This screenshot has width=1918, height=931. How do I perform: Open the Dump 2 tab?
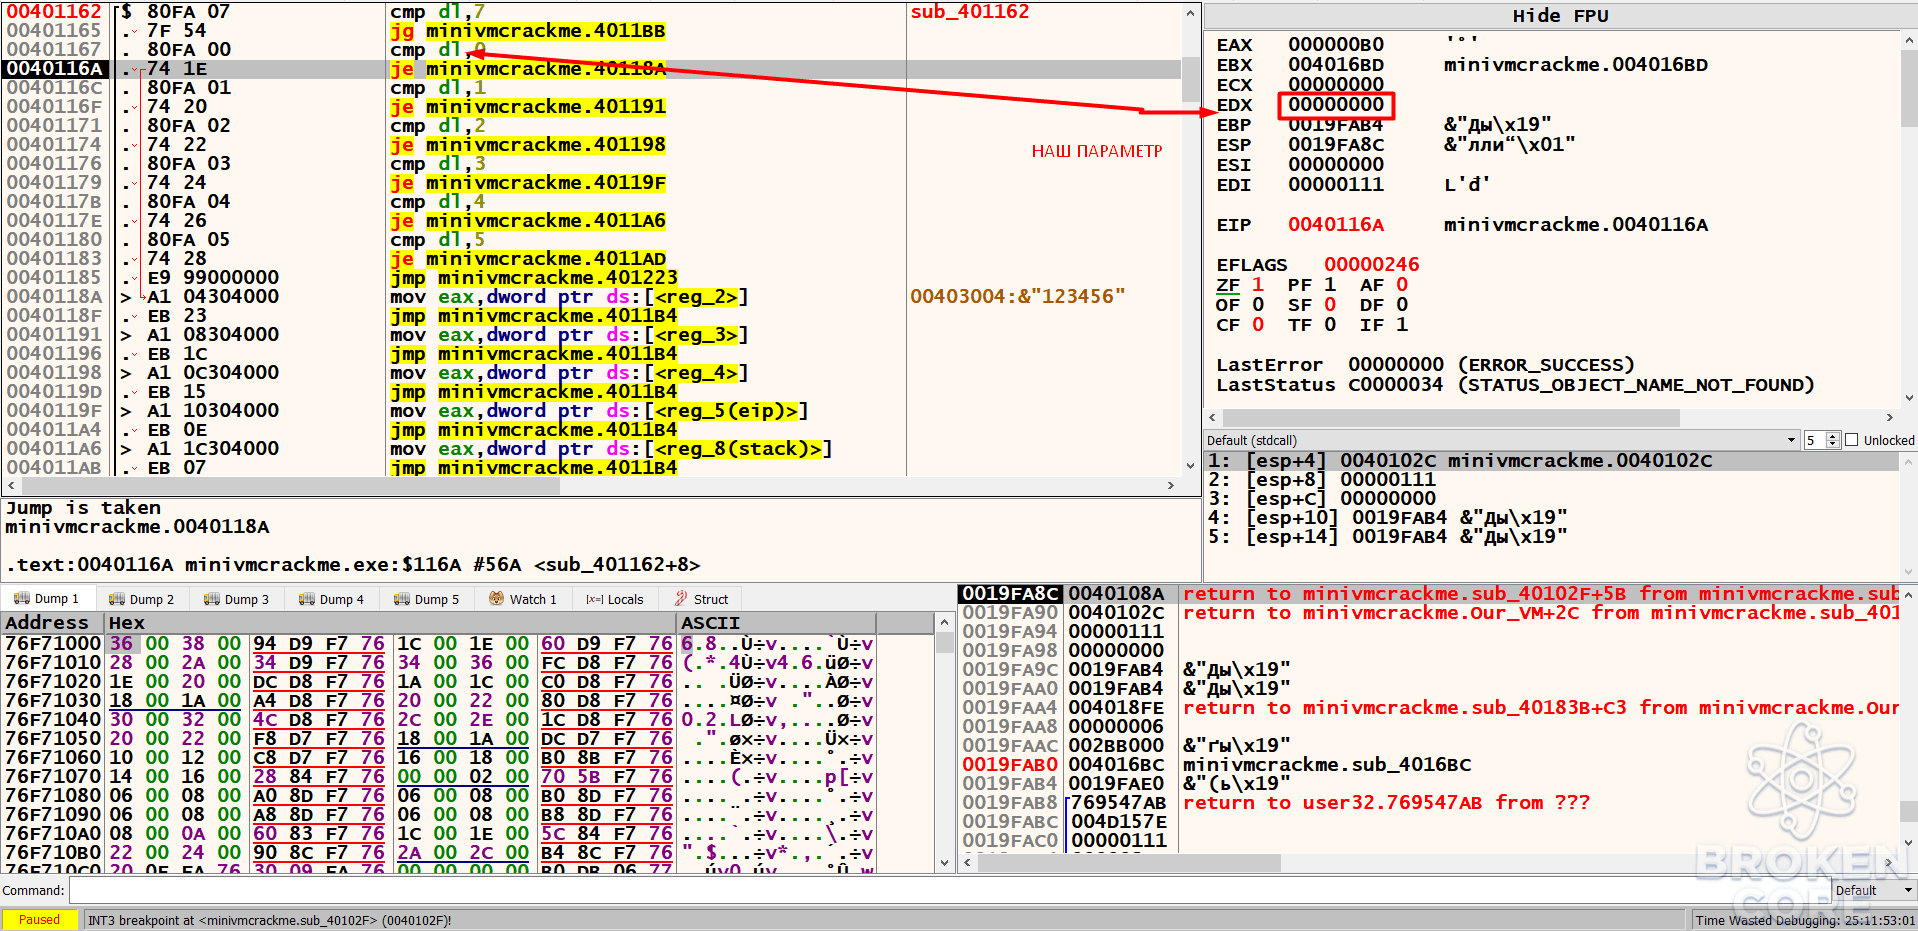pos(141,599)
